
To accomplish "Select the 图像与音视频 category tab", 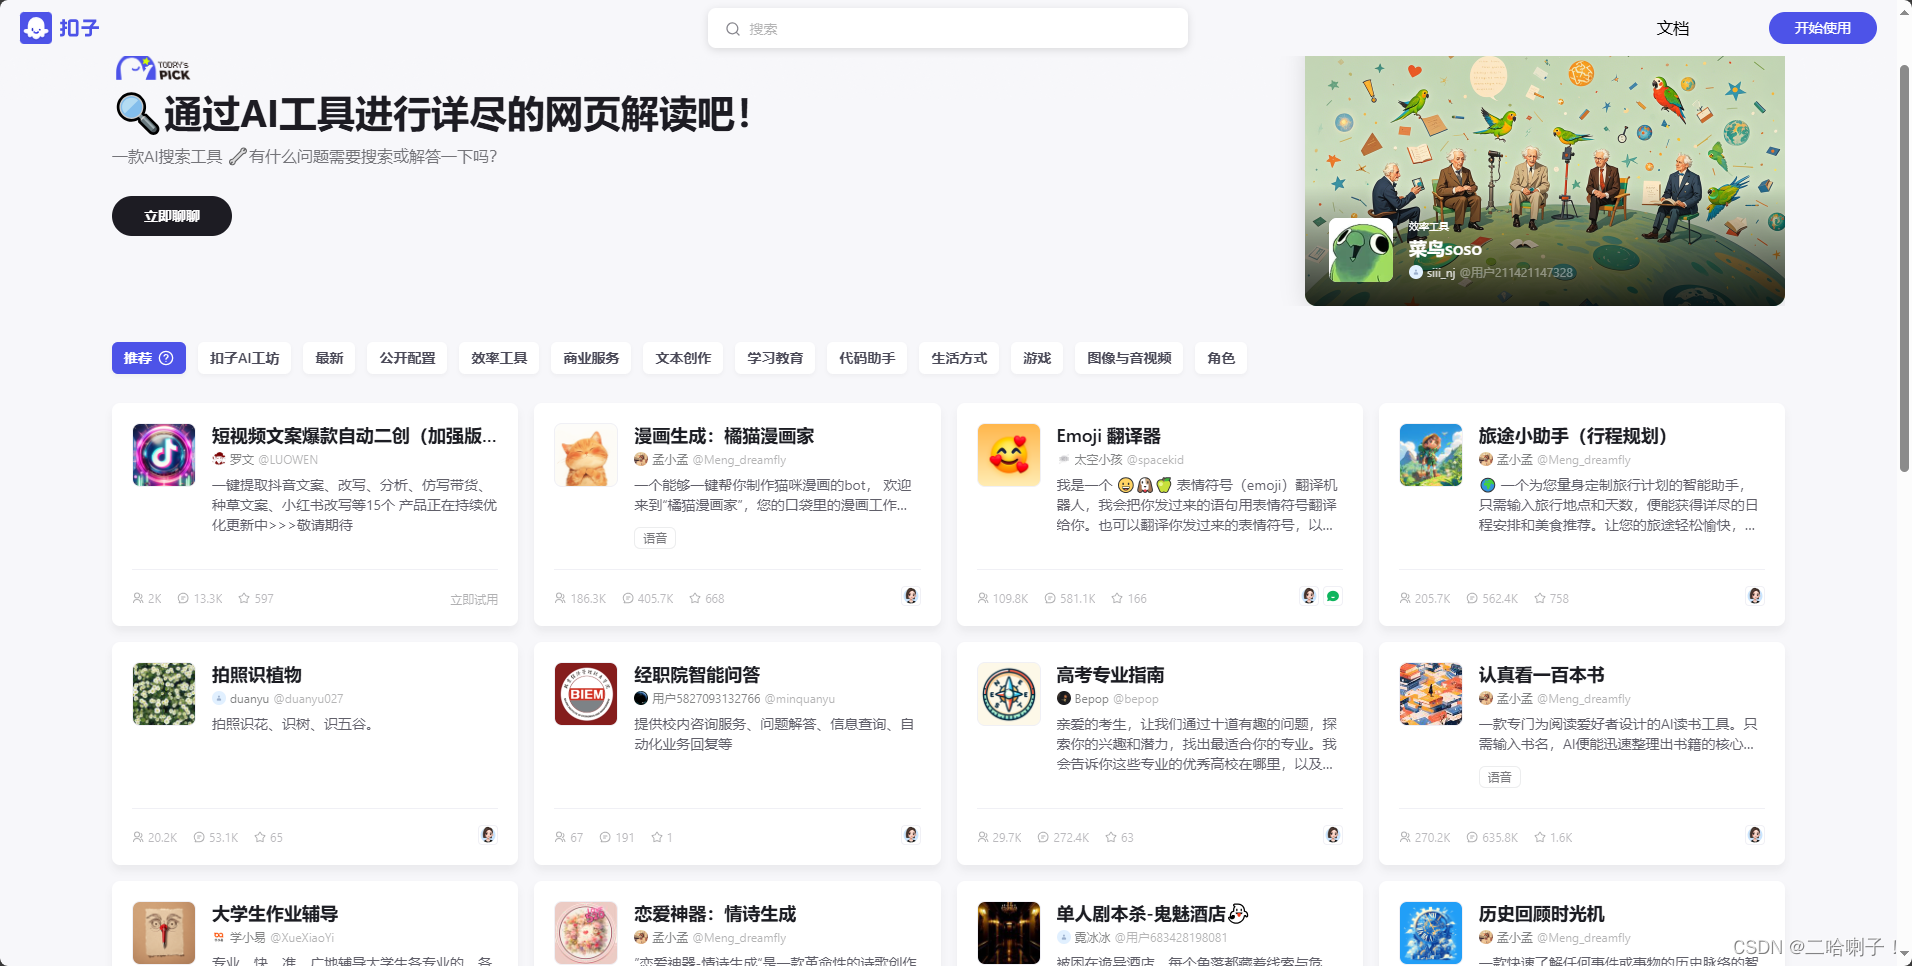I will pos(1129,358).
